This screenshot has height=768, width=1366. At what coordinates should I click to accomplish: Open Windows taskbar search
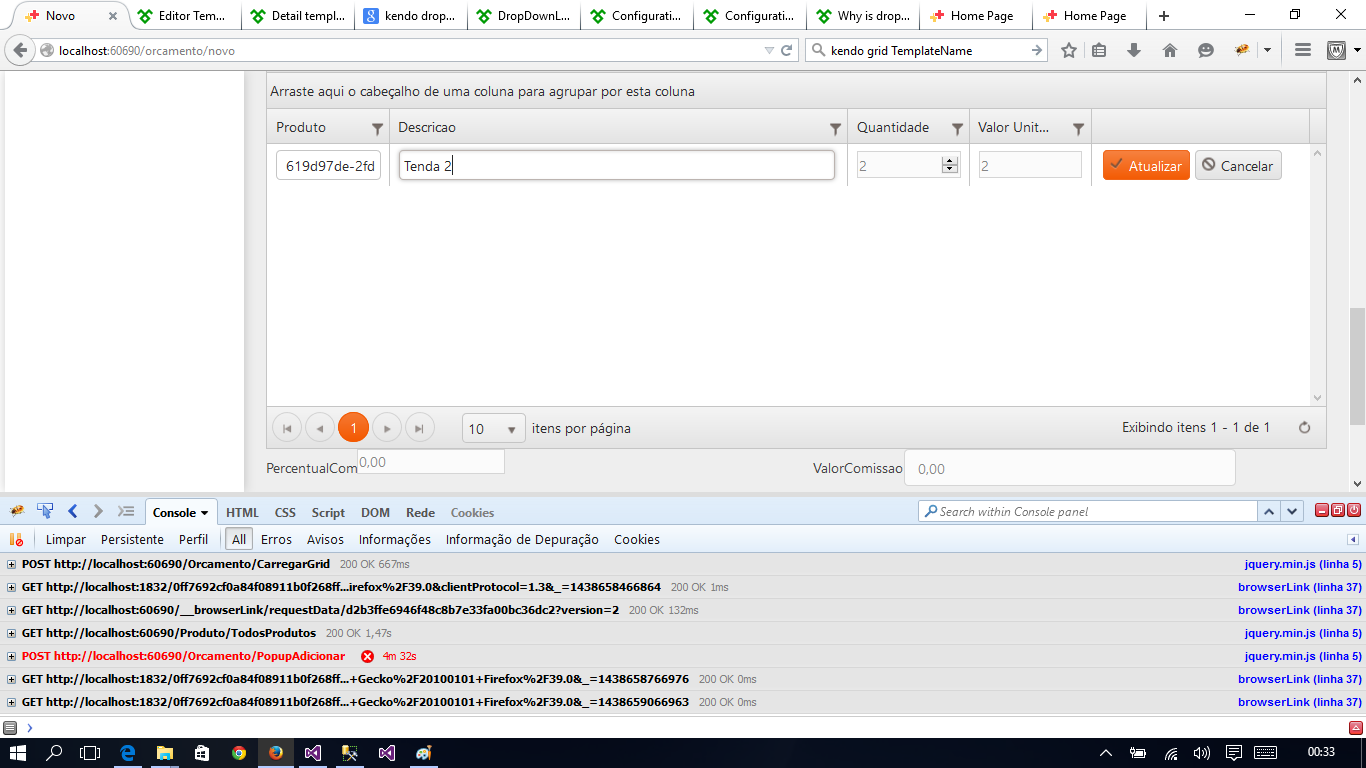[55, 752]
